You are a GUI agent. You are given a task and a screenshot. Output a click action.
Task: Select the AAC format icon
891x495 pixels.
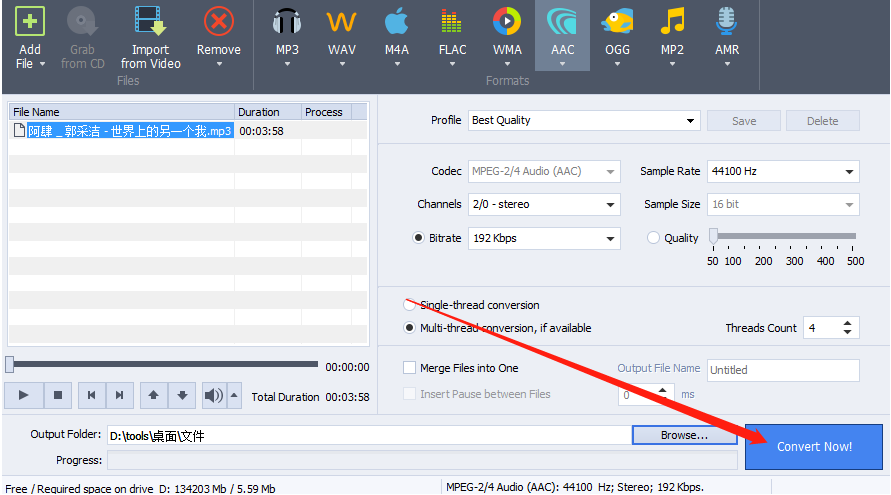[562, 22]
